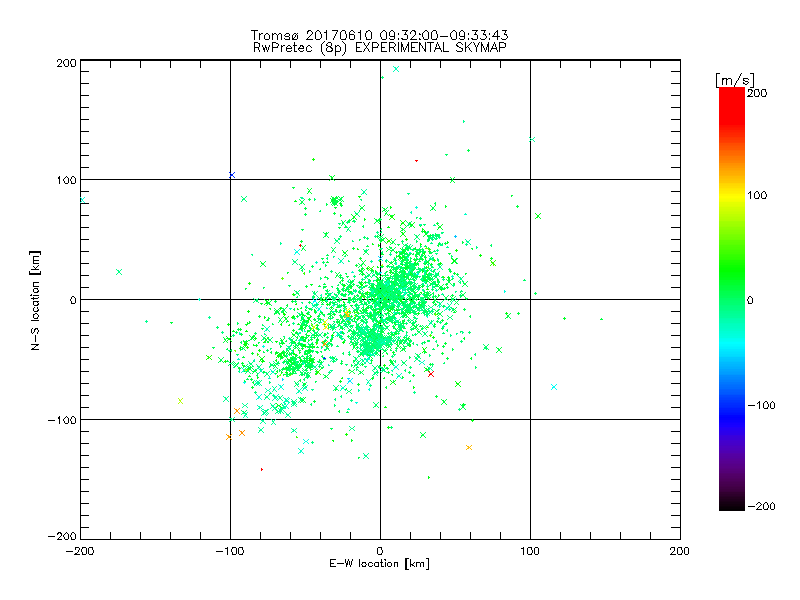Click the x-axis tick label "200"
800x600 pixels.
(679, 551)
